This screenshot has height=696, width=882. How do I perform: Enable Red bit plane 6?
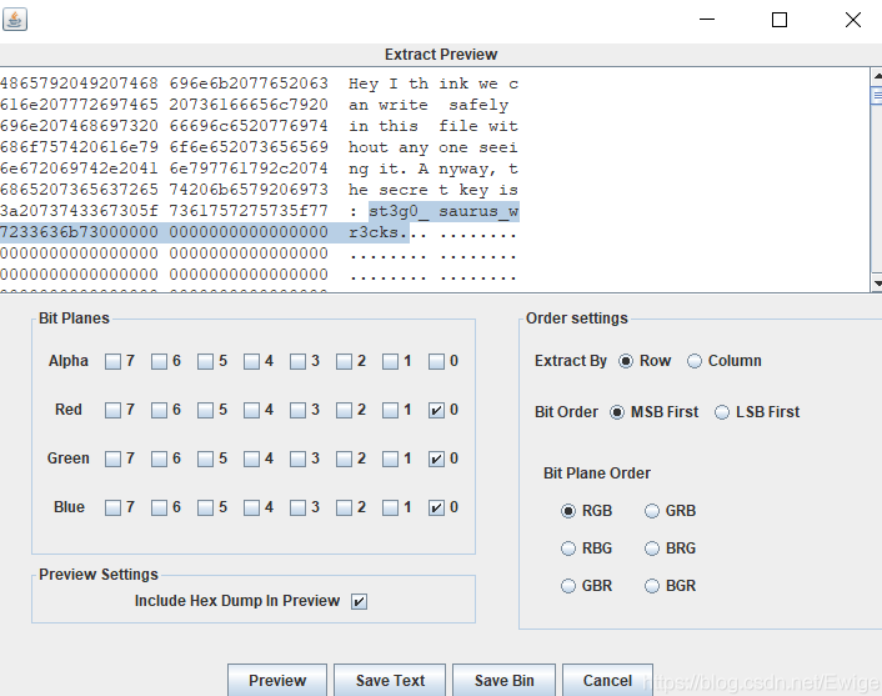pos(159,410)
